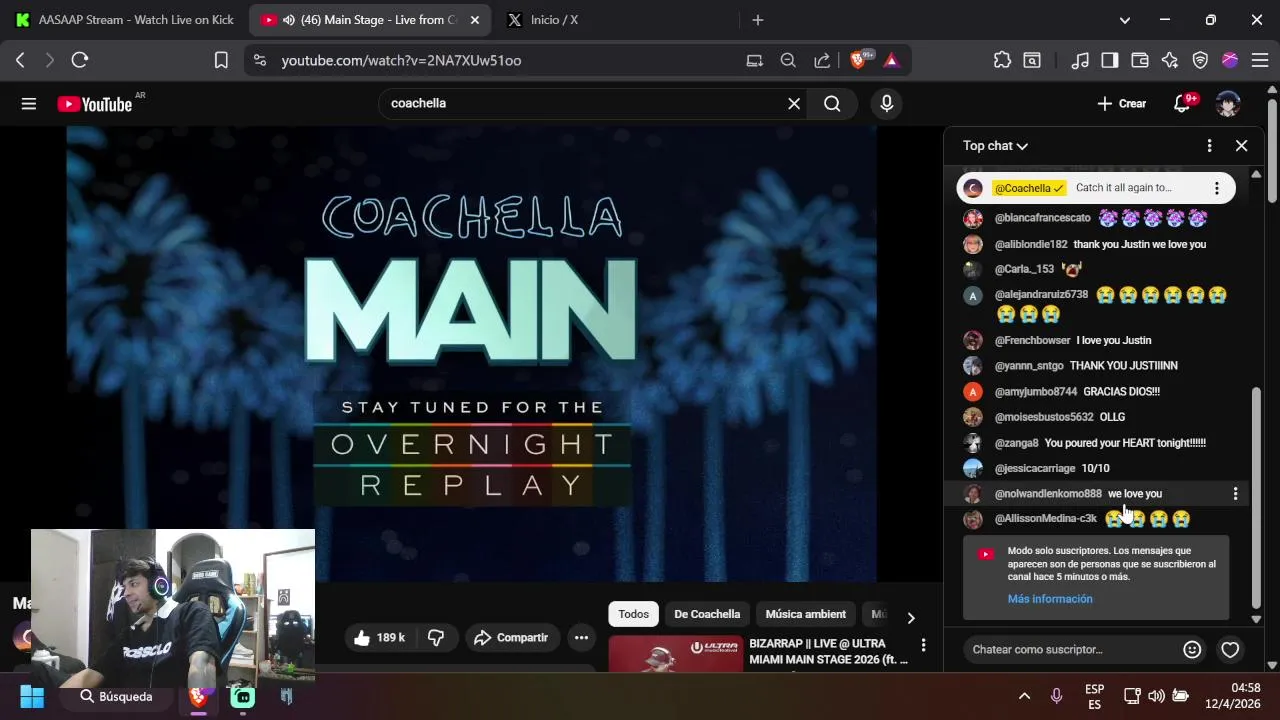The image size is (1280, 720).
Task: Open the BIZARRAP Ultra Miami thumbnail
Action: pos(676,653)
